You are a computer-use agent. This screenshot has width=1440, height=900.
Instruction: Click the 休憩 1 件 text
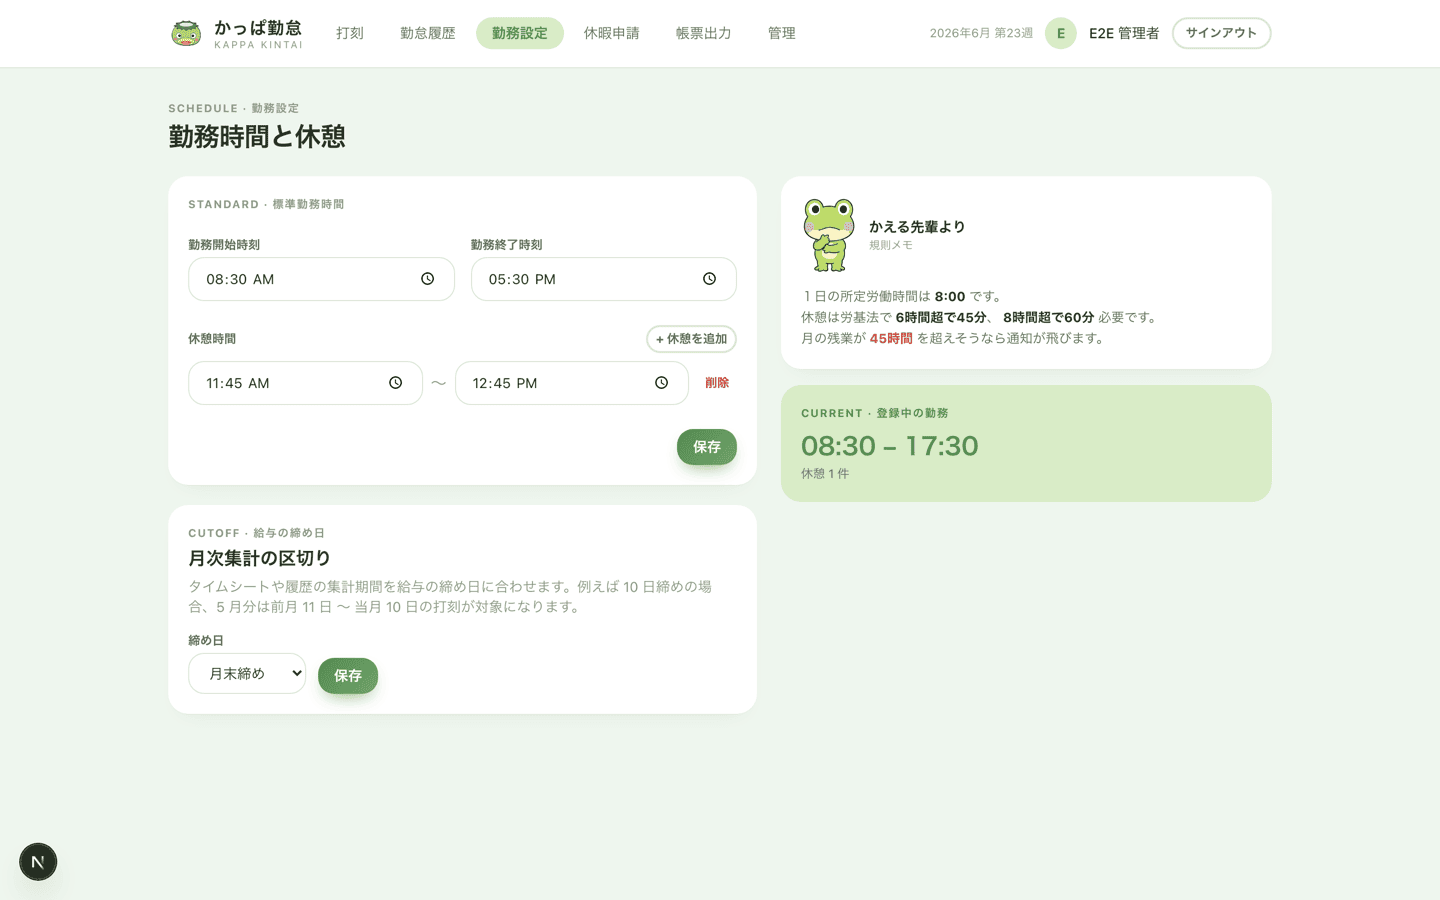tap(825, 474)
